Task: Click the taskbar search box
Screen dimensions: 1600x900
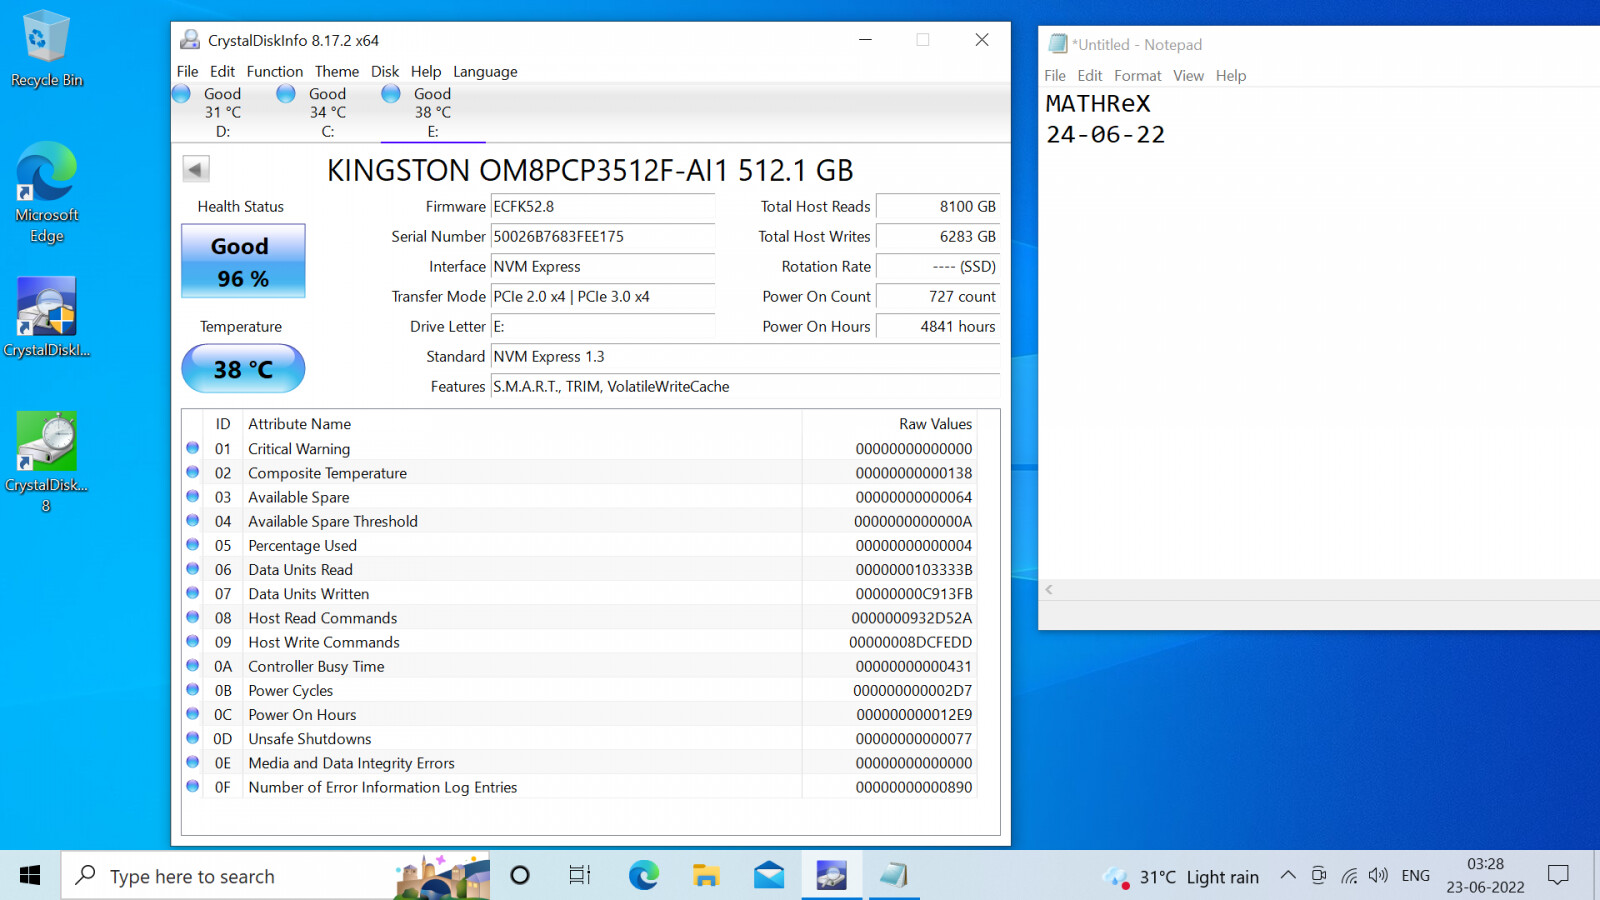Action: coord(276,876)
